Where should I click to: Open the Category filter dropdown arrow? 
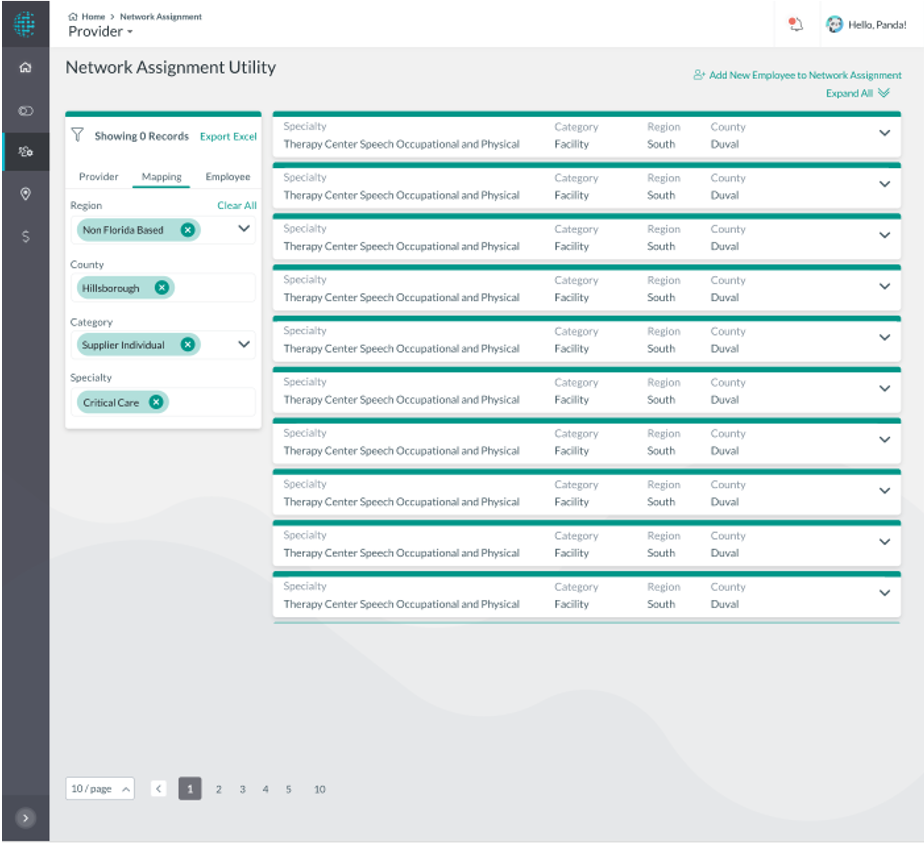(244, 344)
